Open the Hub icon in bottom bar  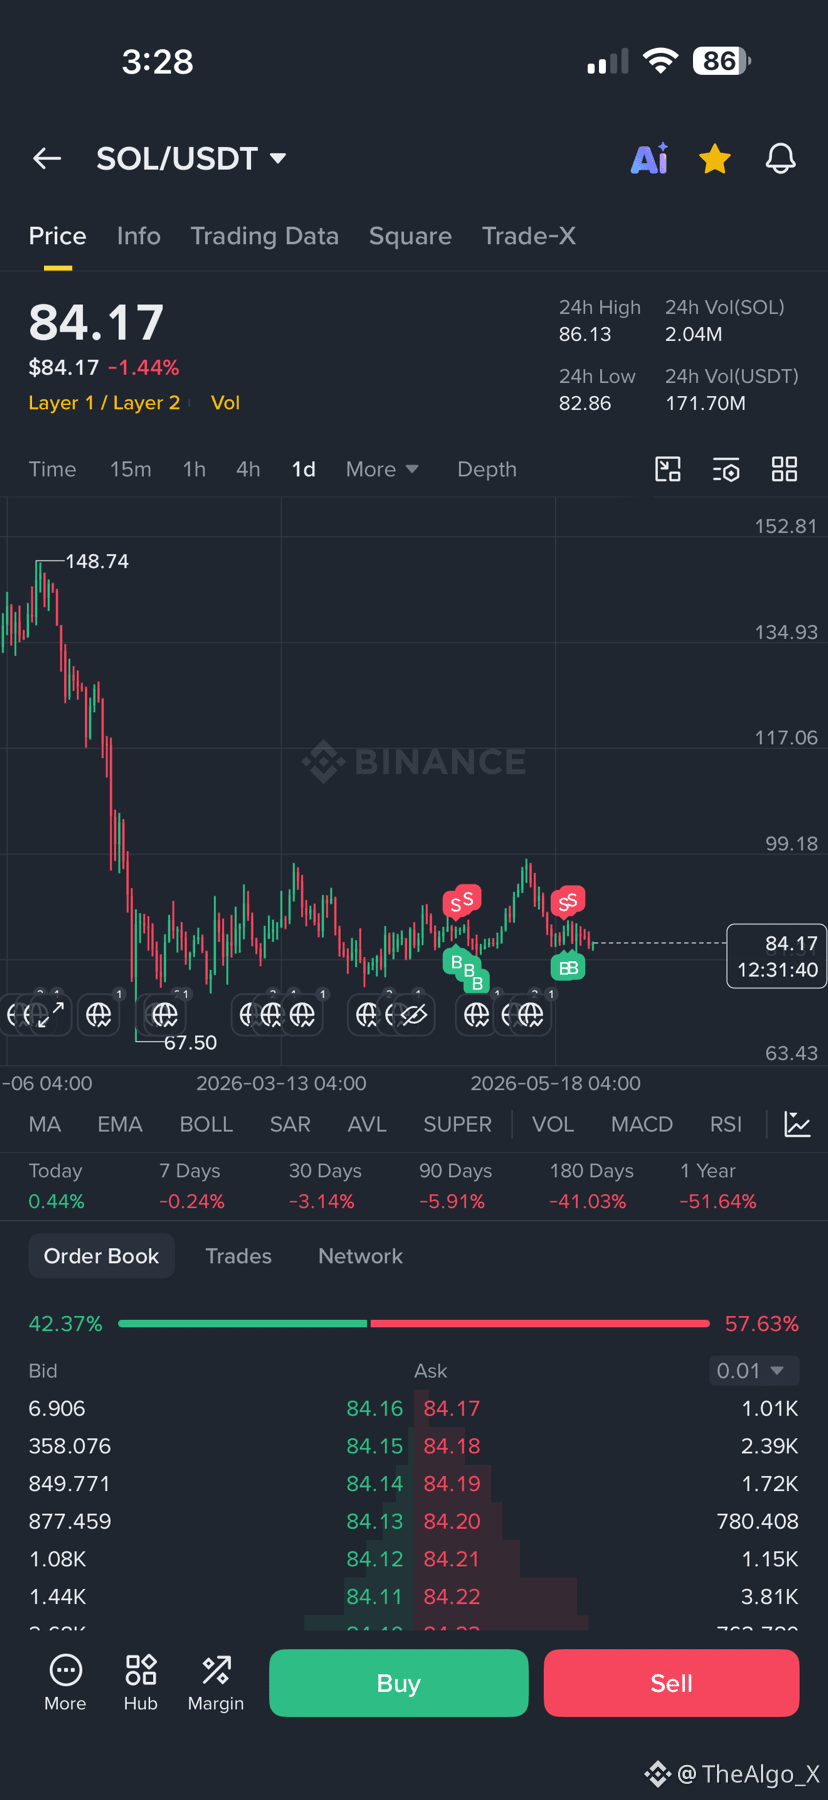pos(141,1682)
